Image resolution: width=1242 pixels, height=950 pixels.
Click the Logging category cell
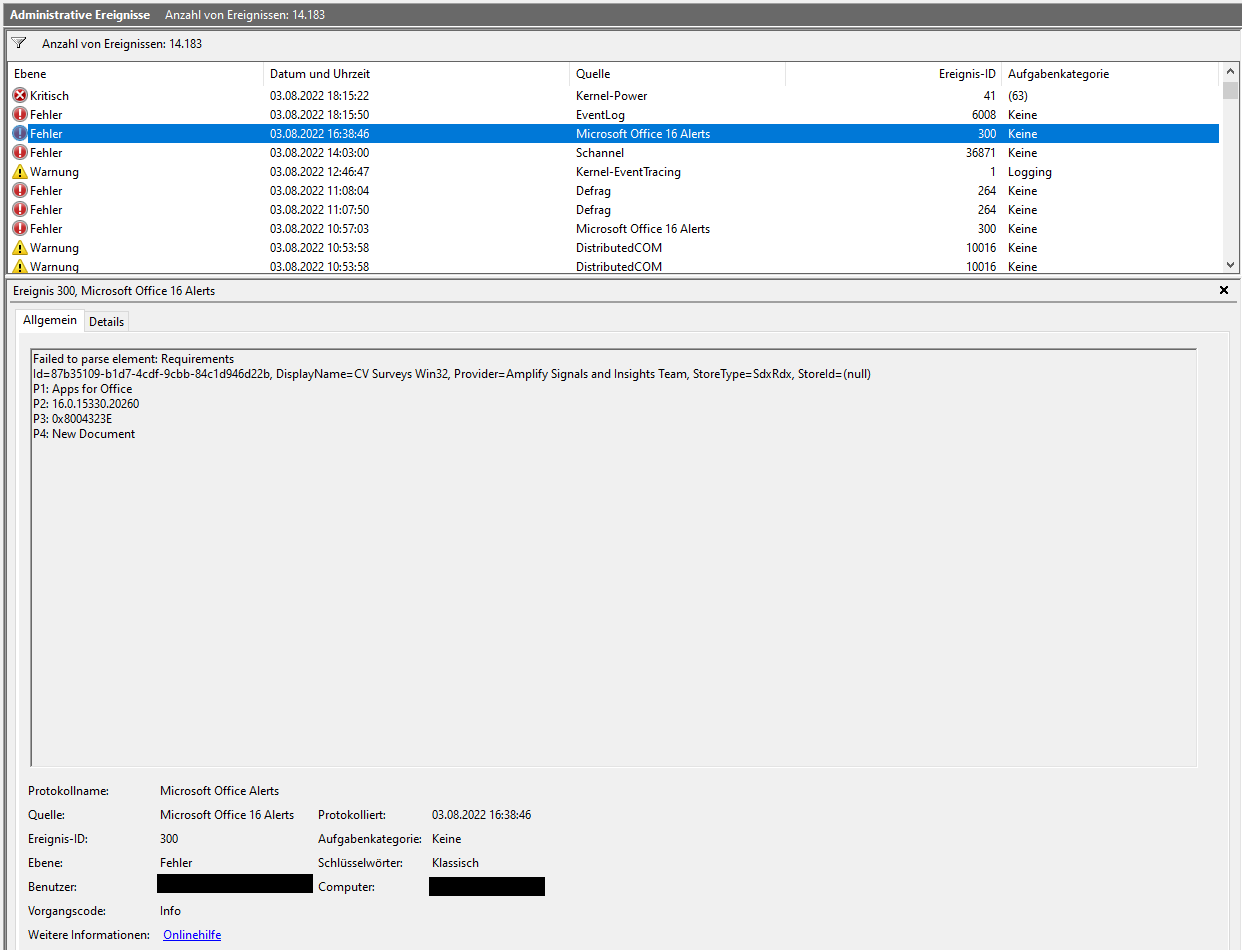[1030, 172]
